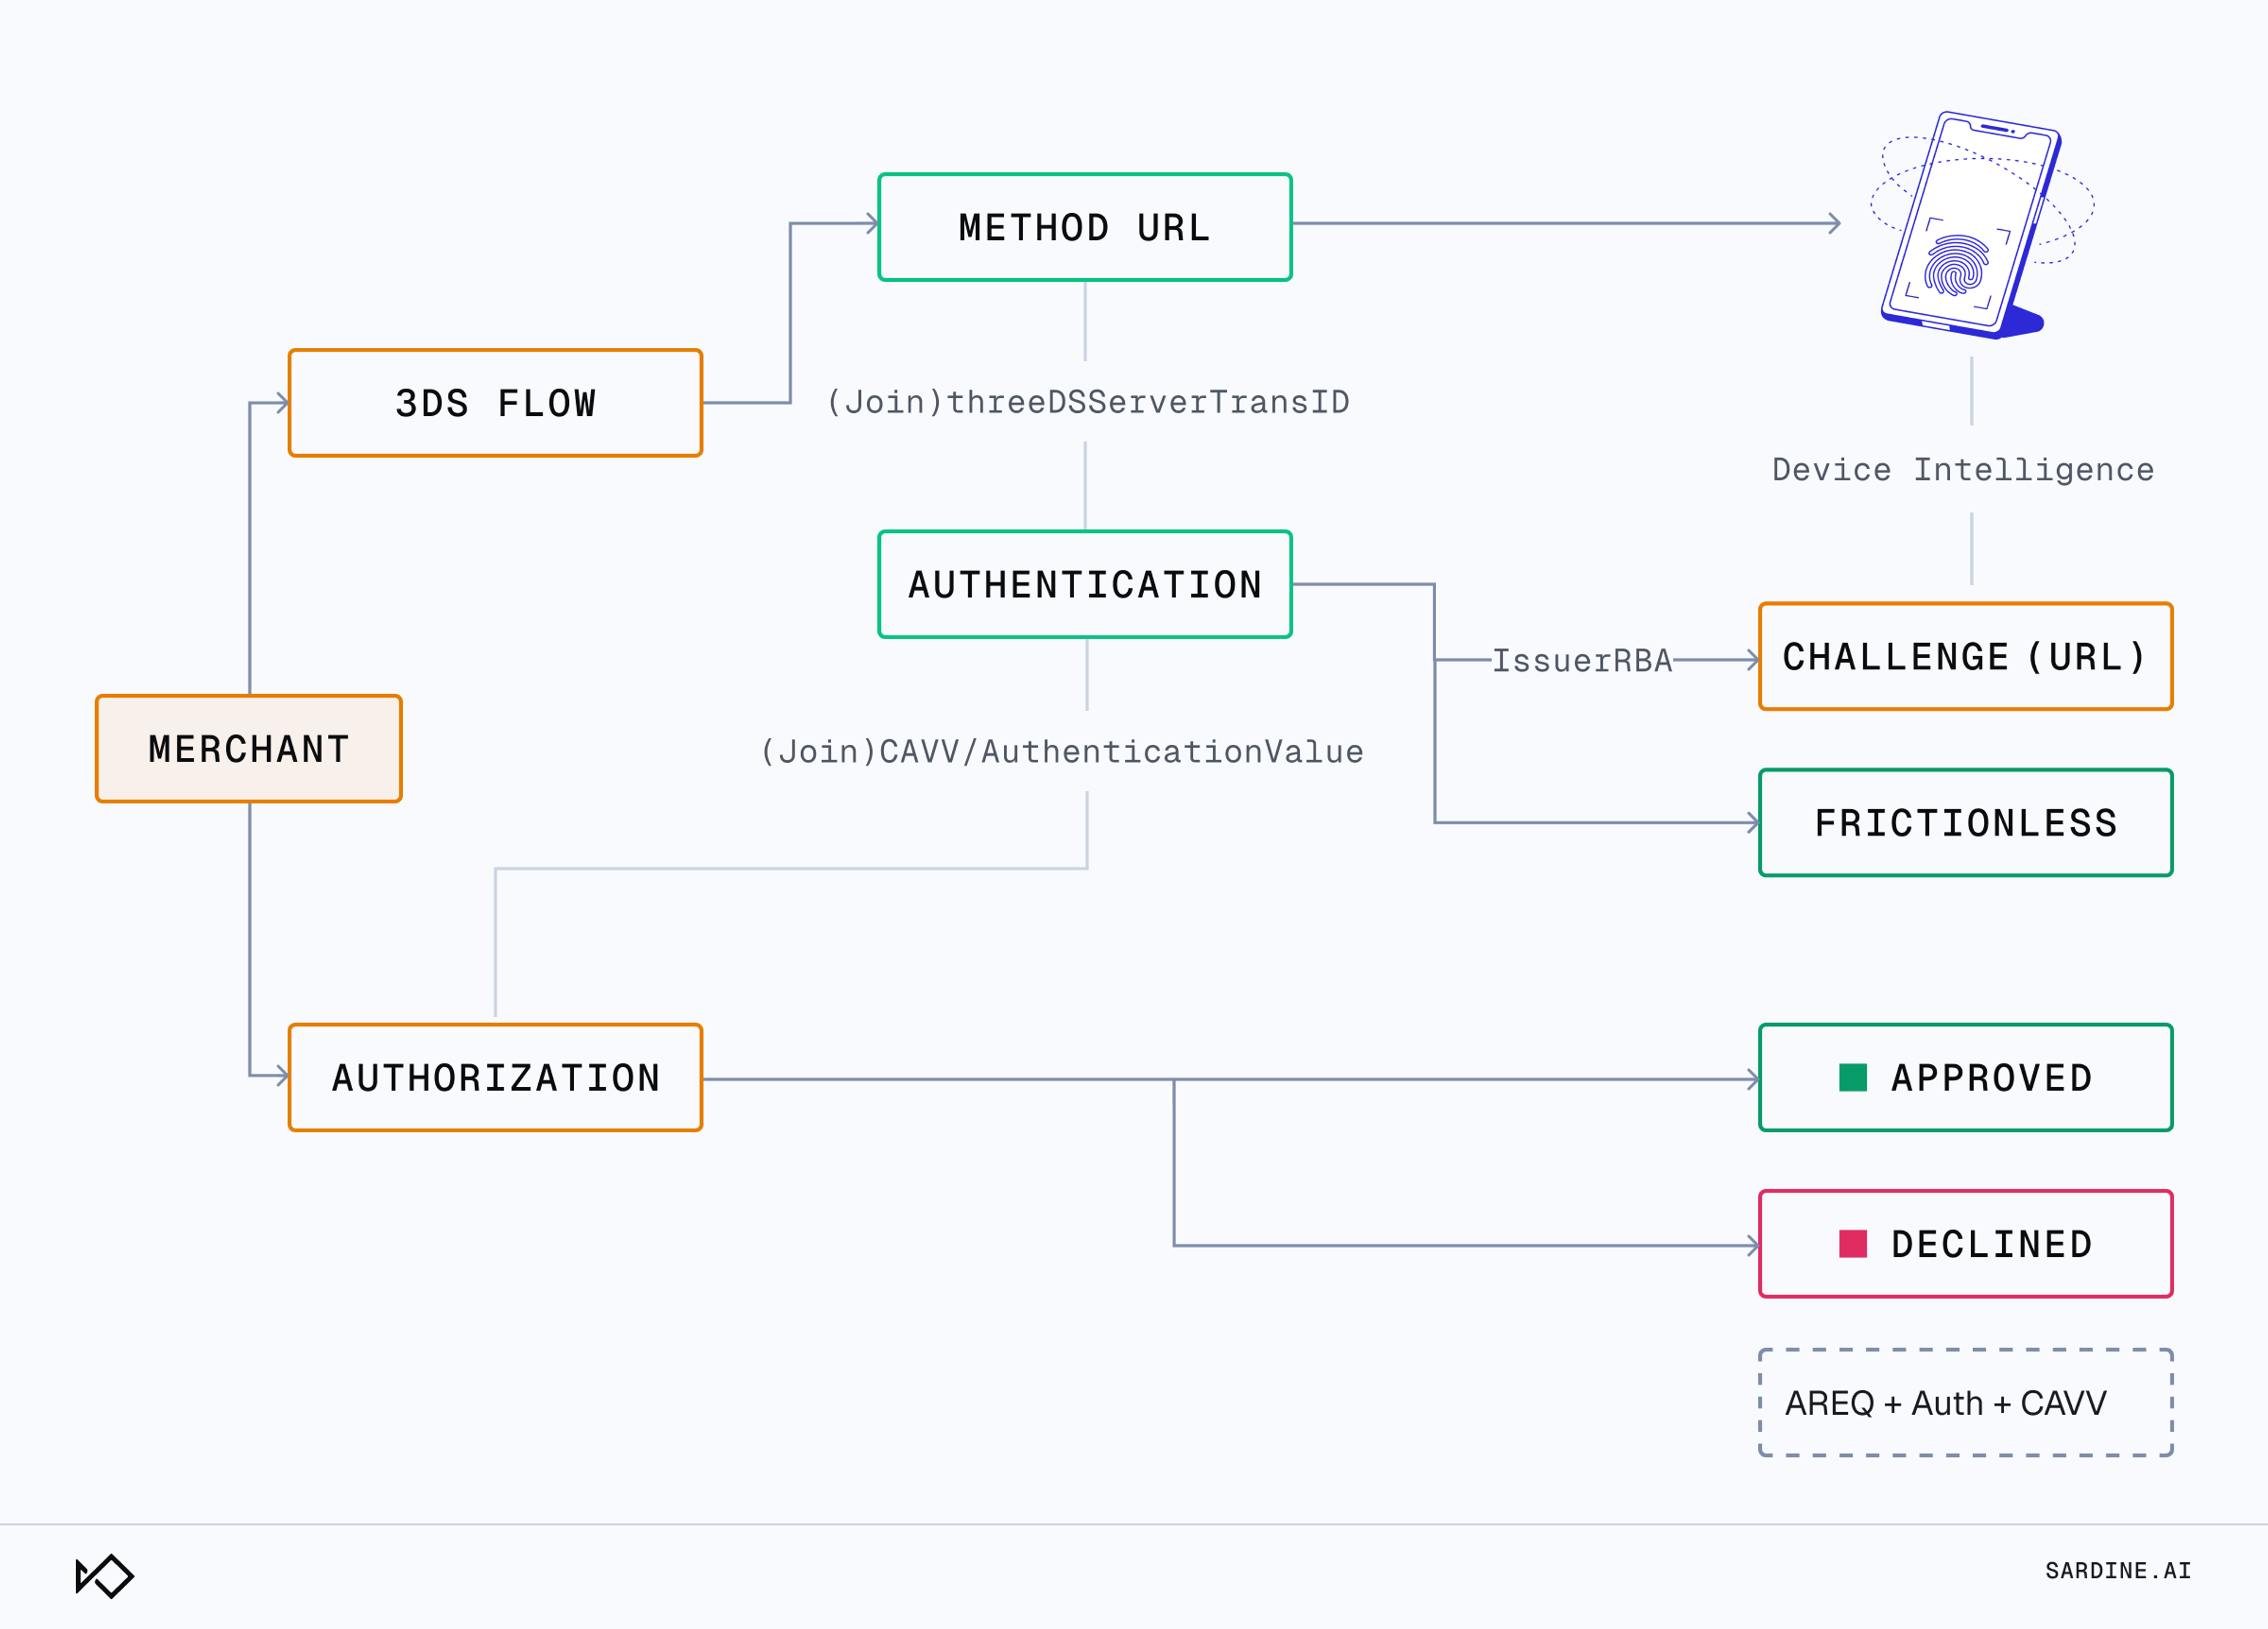Click the DECLINED label text
This screenshot has height=1629, width=2268.
1991,1244
